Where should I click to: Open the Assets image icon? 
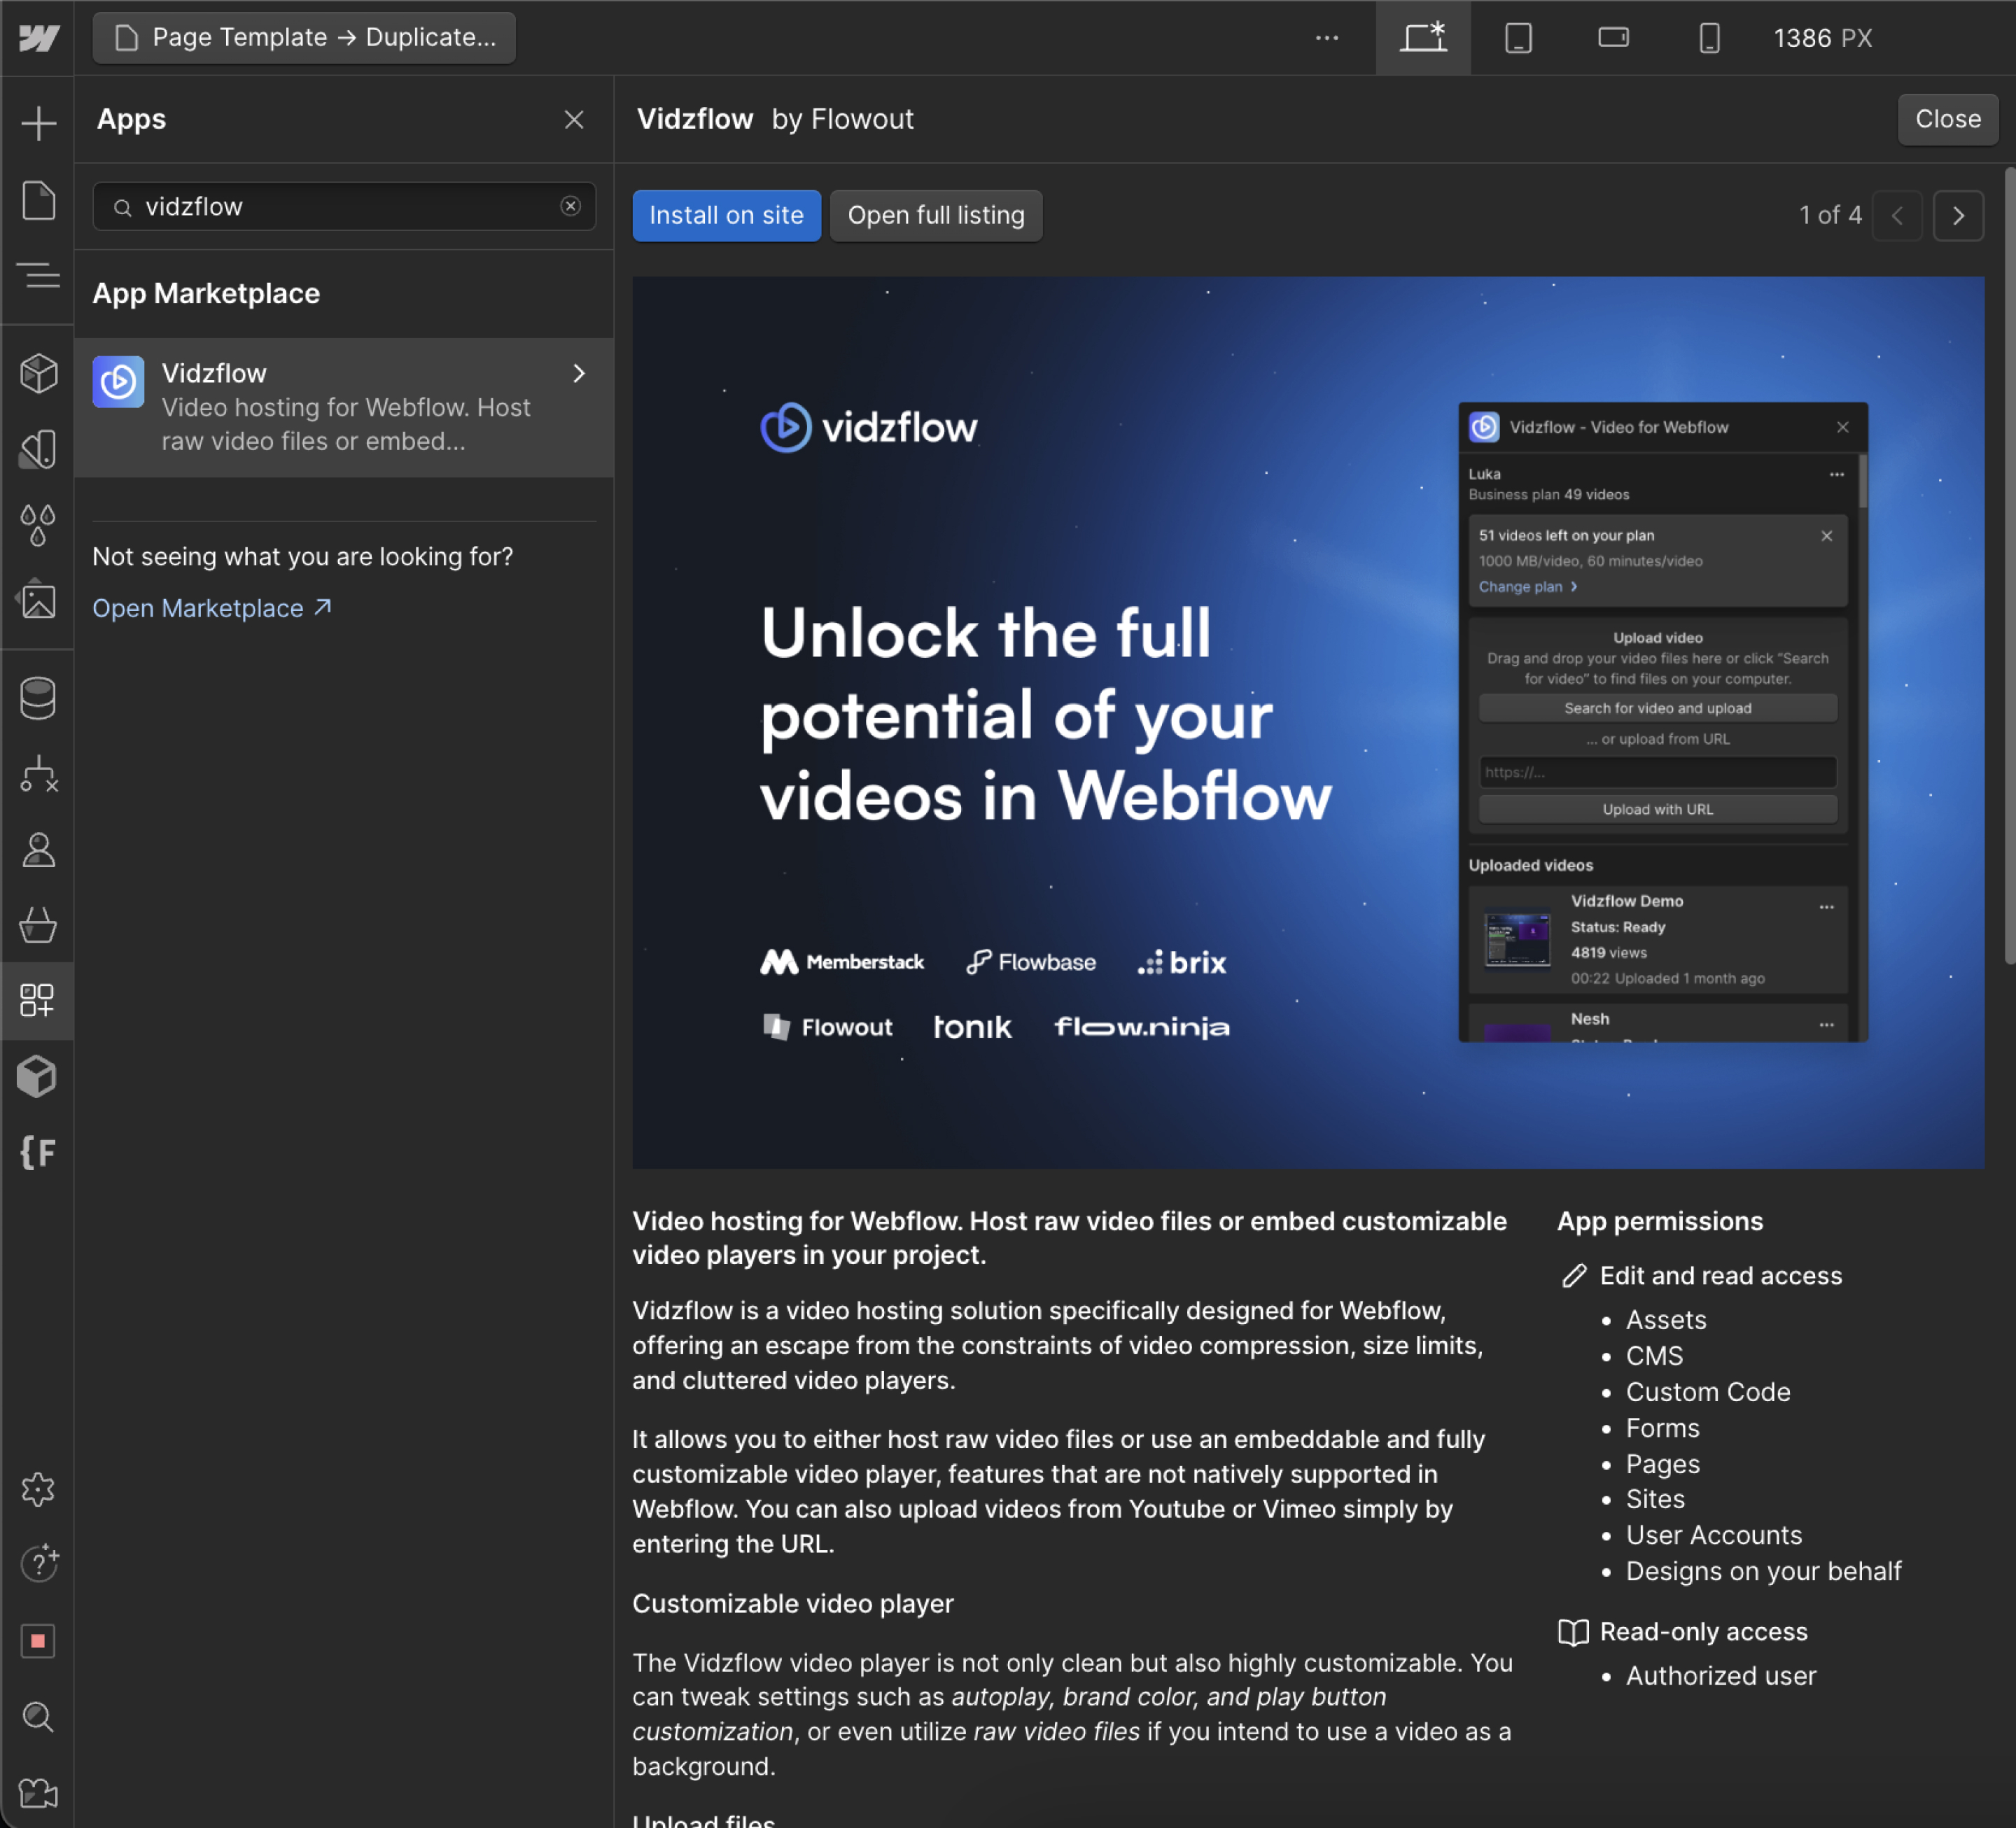click(38, 600)
